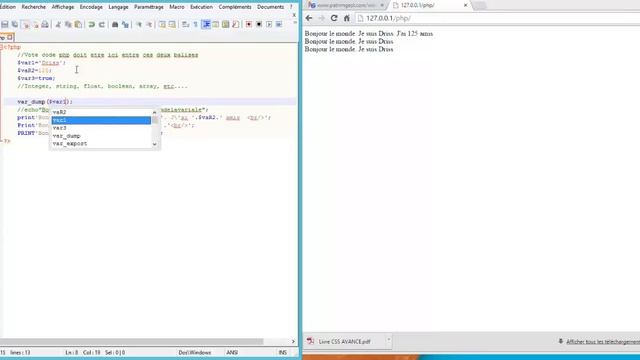Toggle the Word Wrap toolbar icon
This screenshot has width=640, height=360.
[x=185, y=24]
